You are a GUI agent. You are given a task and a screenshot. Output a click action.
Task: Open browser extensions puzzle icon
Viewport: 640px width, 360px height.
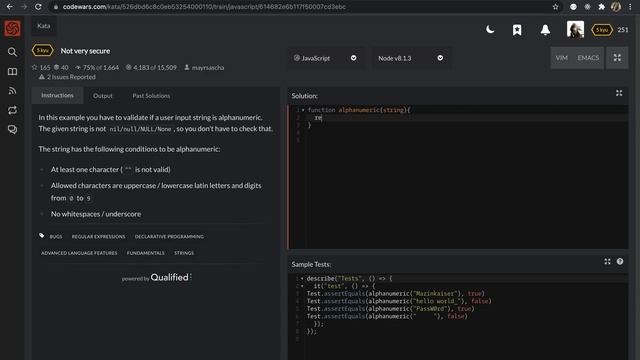[601, 7]
